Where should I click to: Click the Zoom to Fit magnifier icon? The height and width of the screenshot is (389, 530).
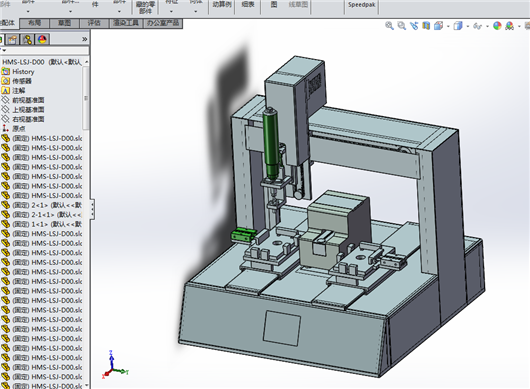(x=389, y=26)
